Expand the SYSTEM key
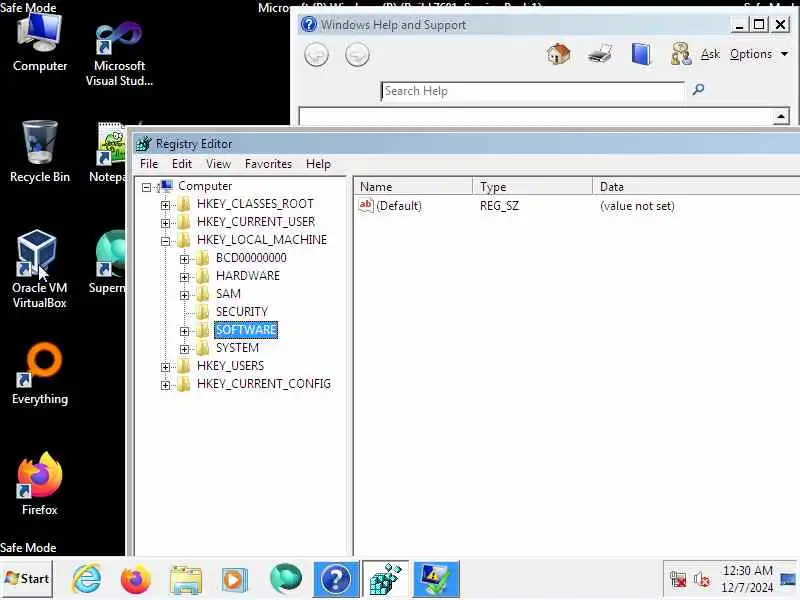800x600 pixels. (184, 349)
